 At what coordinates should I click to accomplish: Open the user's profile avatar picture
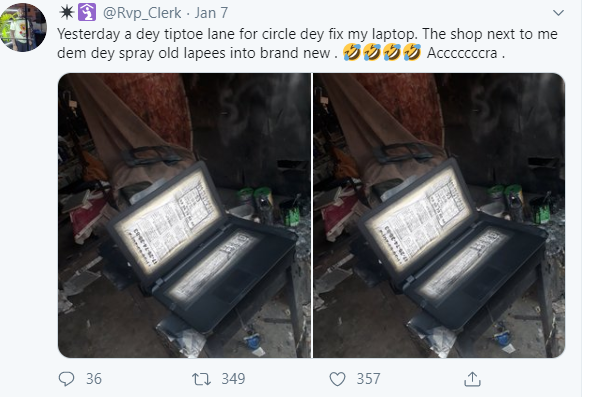pos(24,27)
